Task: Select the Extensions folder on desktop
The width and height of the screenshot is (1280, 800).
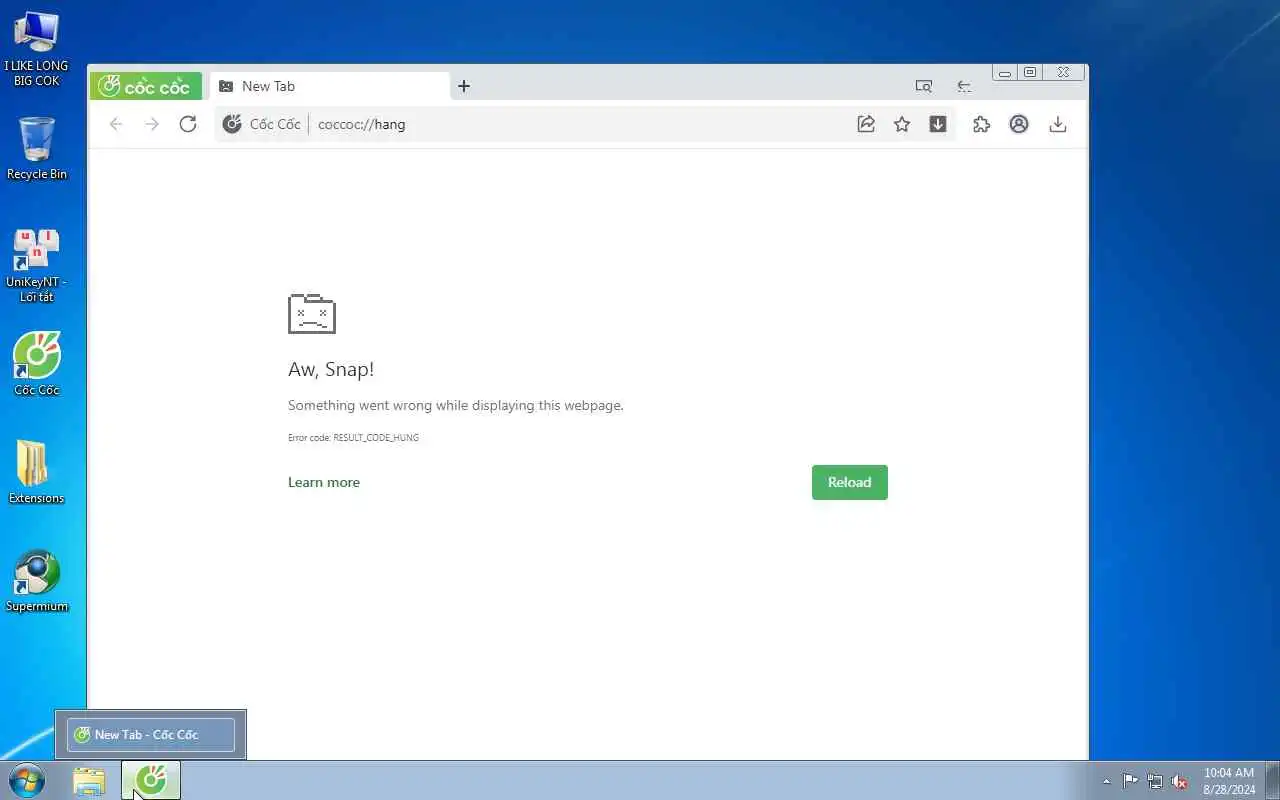Action: tap(37, 472)
